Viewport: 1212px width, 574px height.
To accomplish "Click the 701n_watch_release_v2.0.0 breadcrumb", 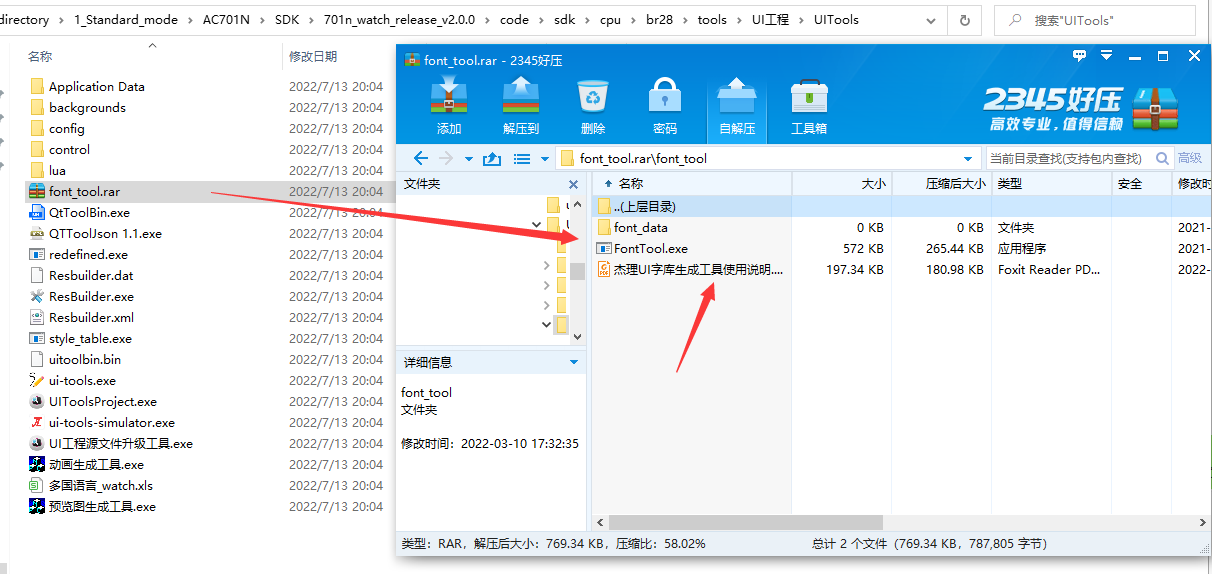I will [x=401, y=20].
